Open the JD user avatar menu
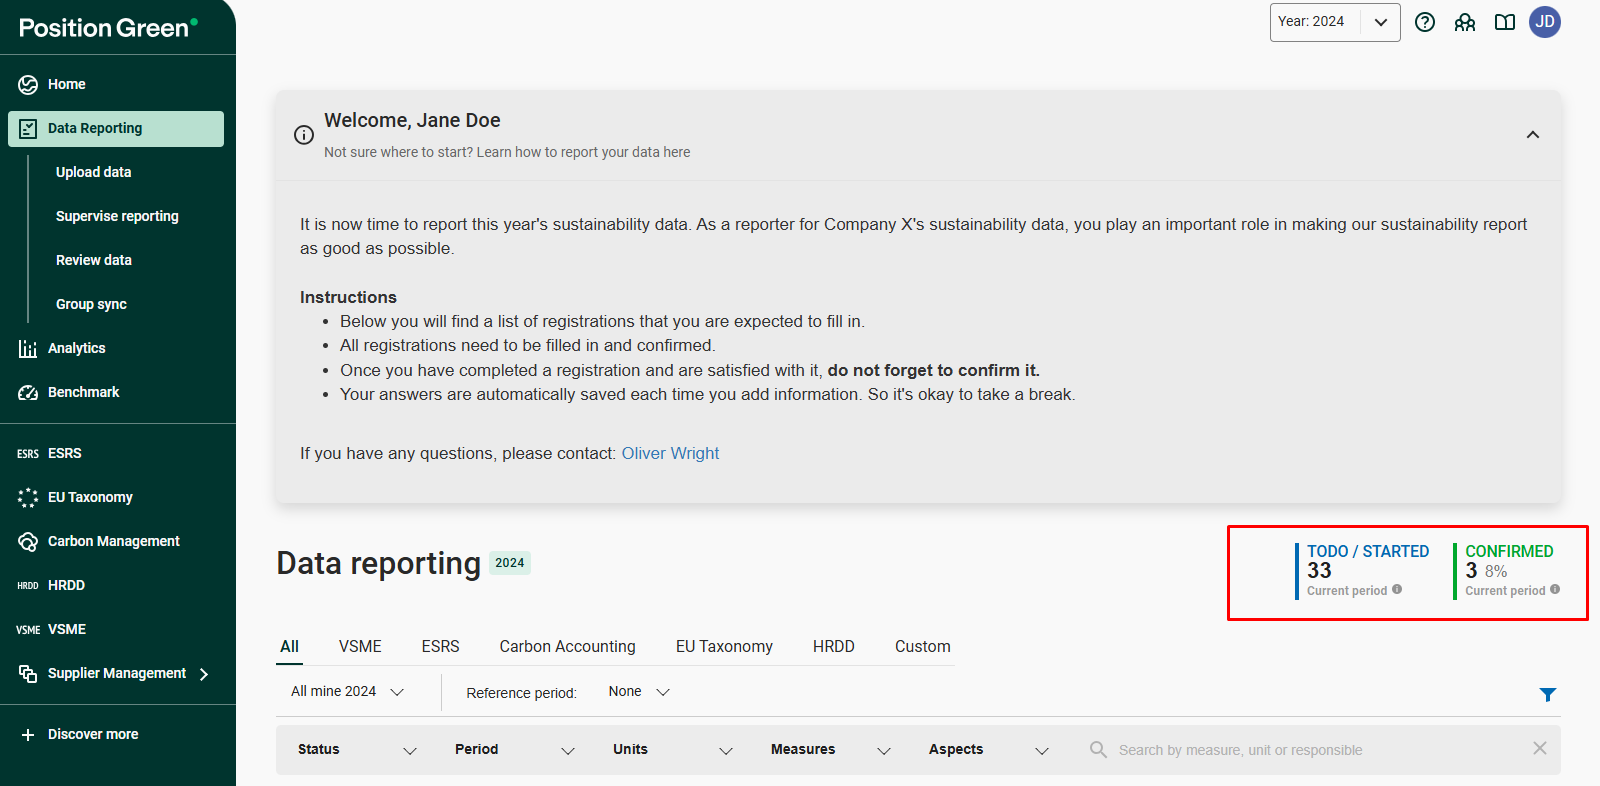Viewport: 1600px width, 786px height. [1545, 22]
